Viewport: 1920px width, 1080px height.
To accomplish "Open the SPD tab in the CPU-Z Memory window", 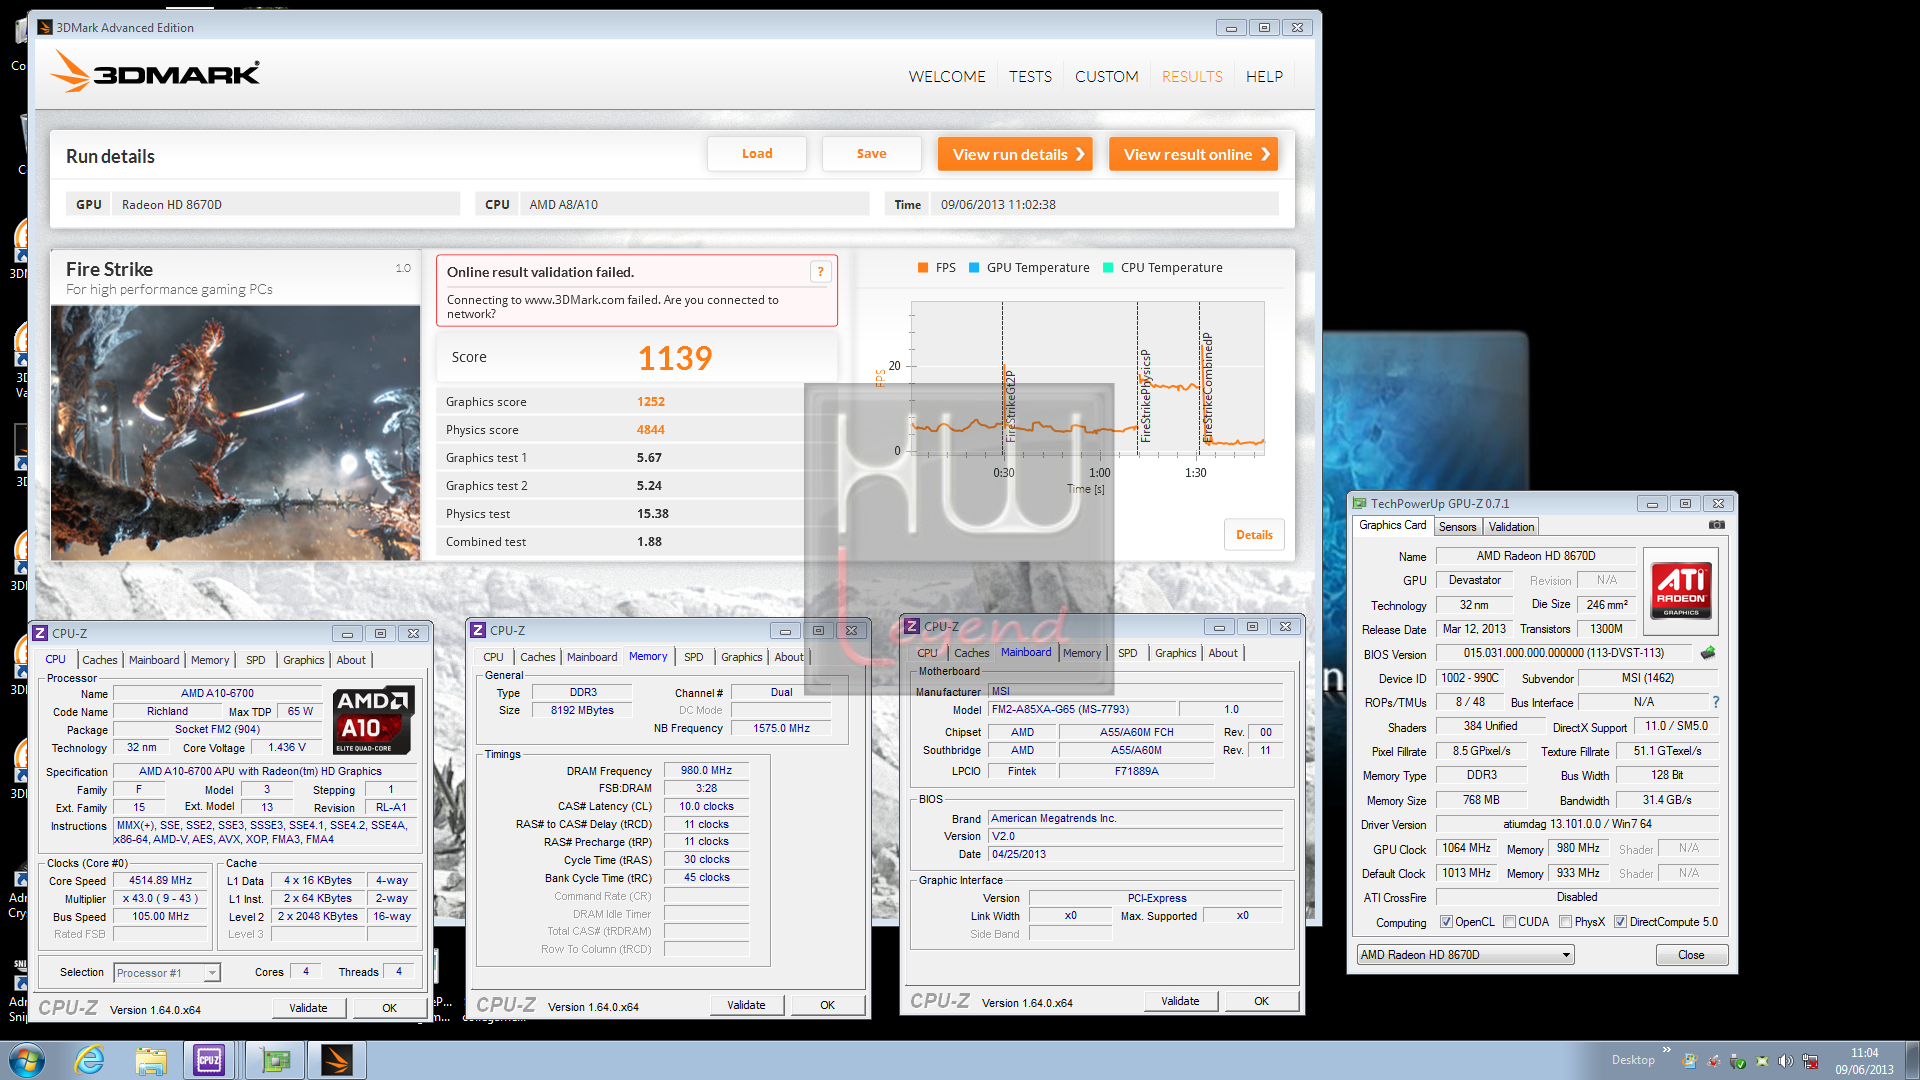I will click(693, 657).
